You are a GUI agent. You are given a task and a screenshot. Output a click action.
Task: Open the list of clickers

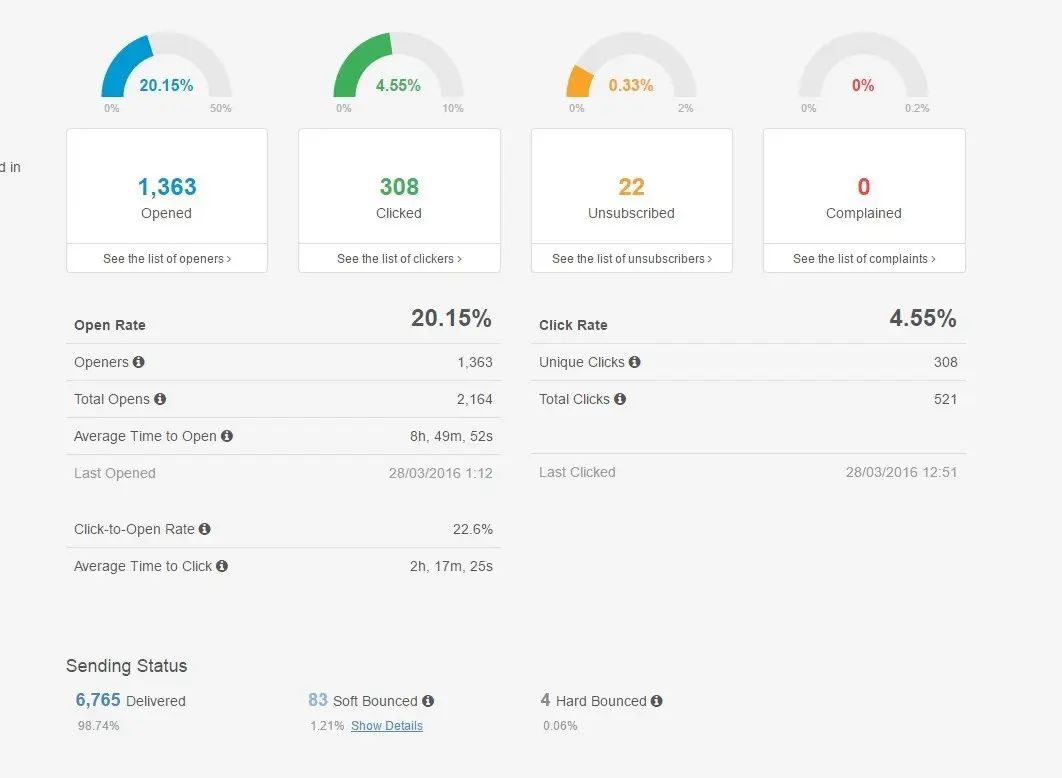click(x=399, y=258)
